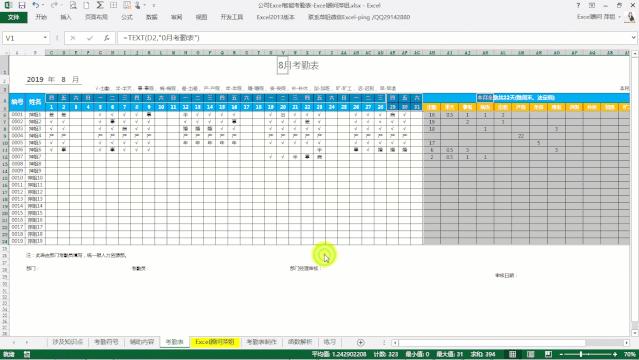Switch to the 审阅 (Review) ribbon tab

click(176, 17)
